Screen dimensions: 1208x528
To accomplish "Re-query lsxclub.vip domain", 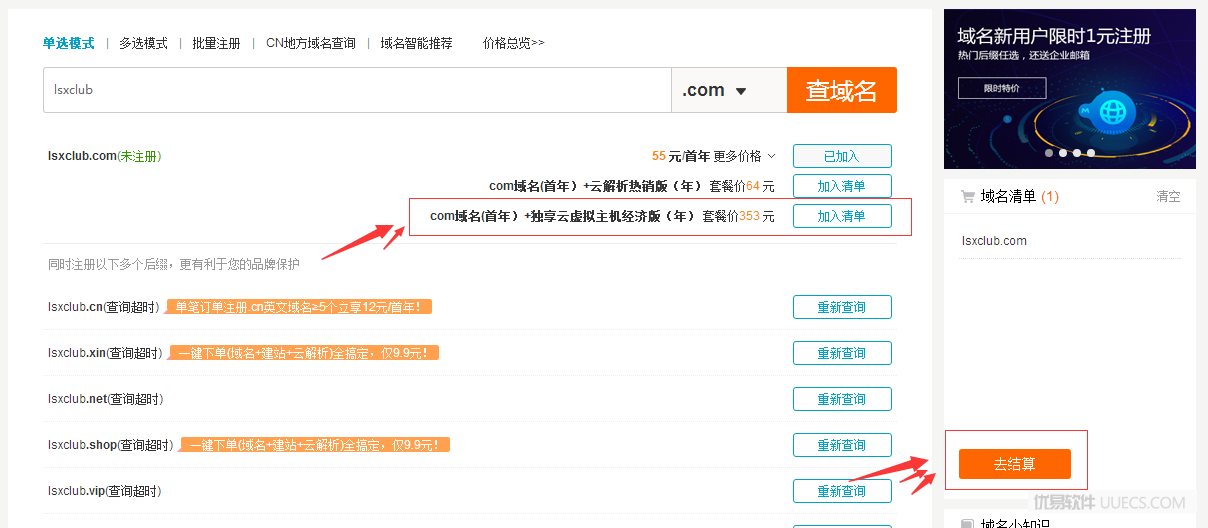I will (842, 491).
